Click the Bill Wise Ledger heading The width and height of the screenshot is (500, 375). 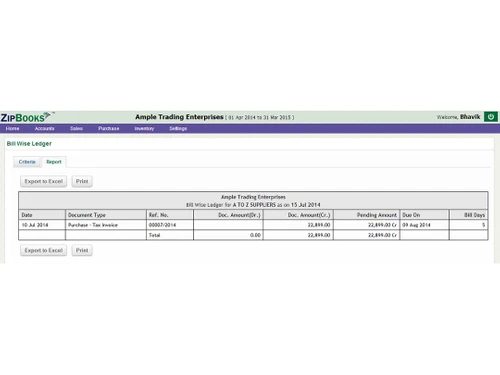29,144
